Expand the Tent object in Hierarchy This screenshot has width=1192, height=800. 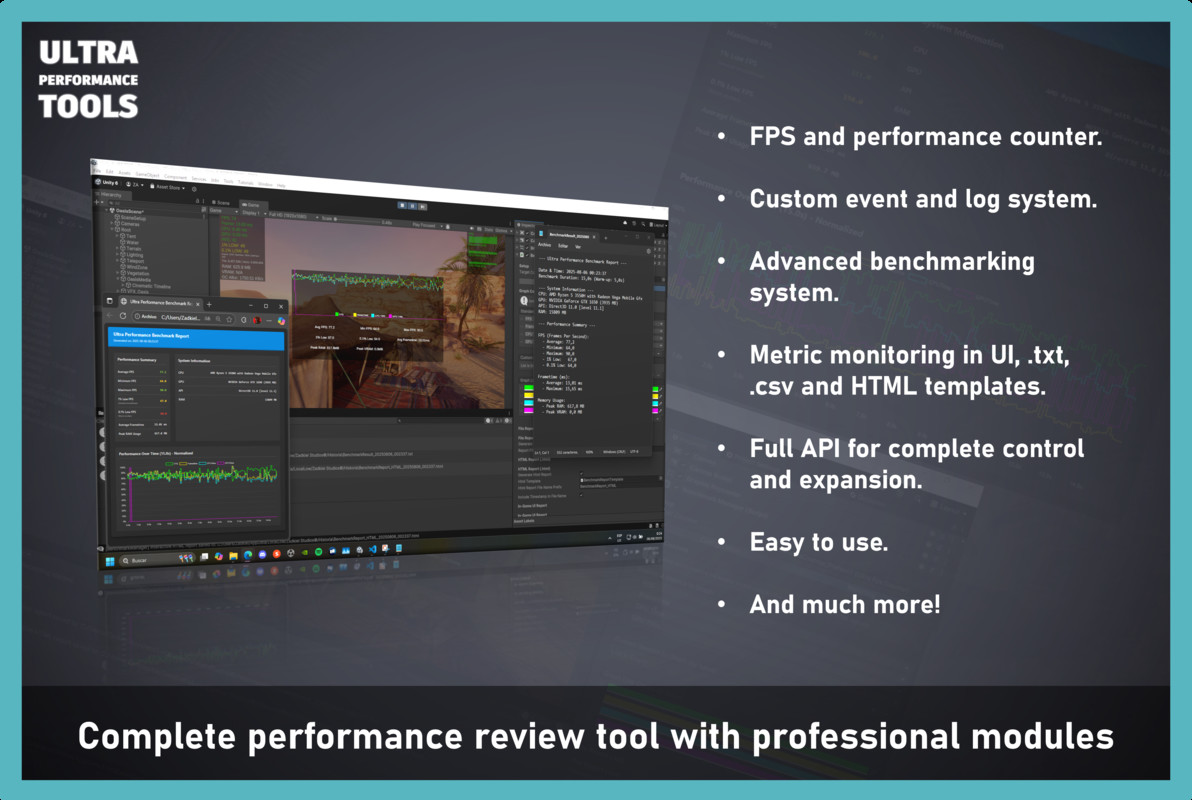pos(117,236)
